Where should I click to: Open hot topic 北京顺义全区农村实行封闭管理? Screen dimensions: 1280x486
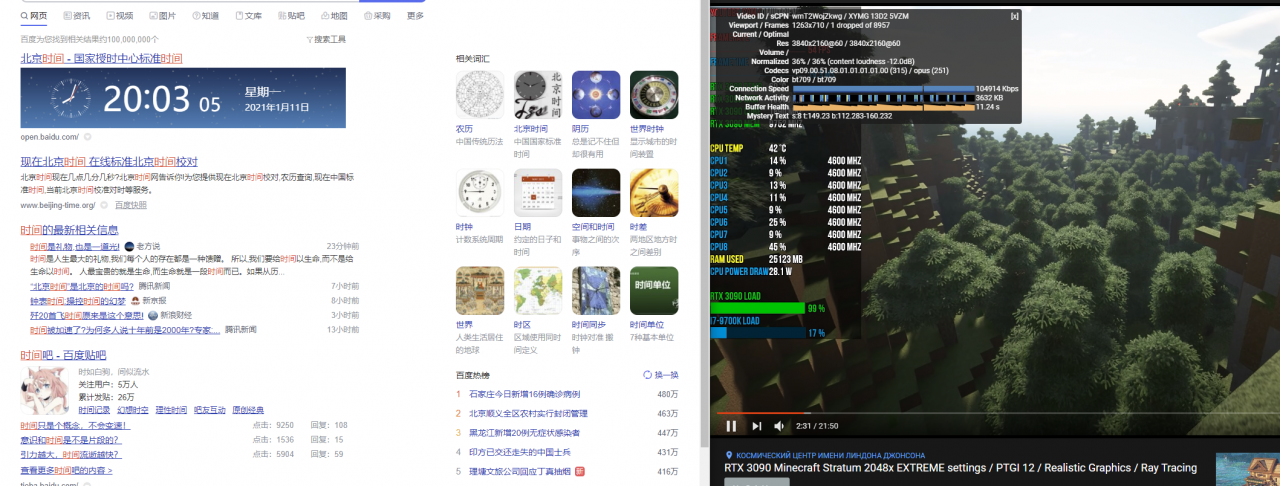[x=529, y=413]
